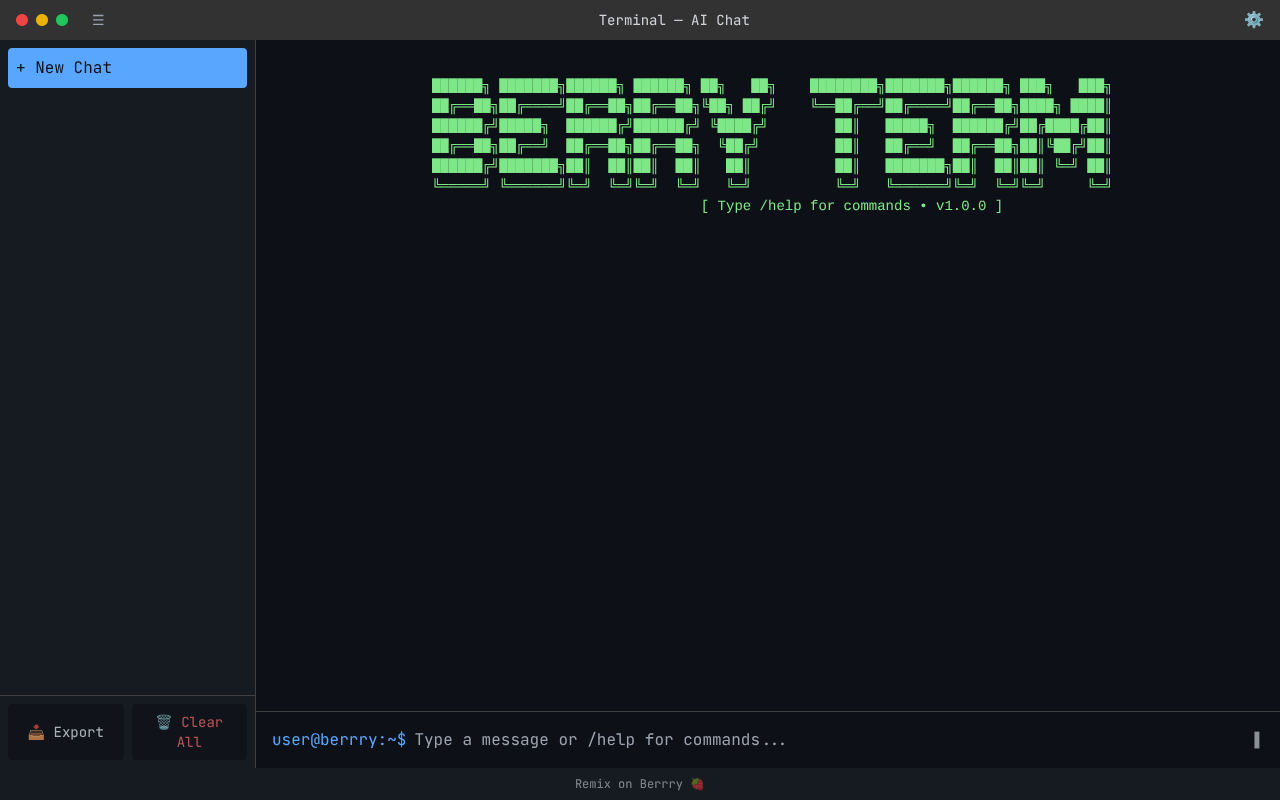This screenshot has height=800, width=1280.
Task: Click the strawberry emoji in the footer
Action: coord(697,784)
